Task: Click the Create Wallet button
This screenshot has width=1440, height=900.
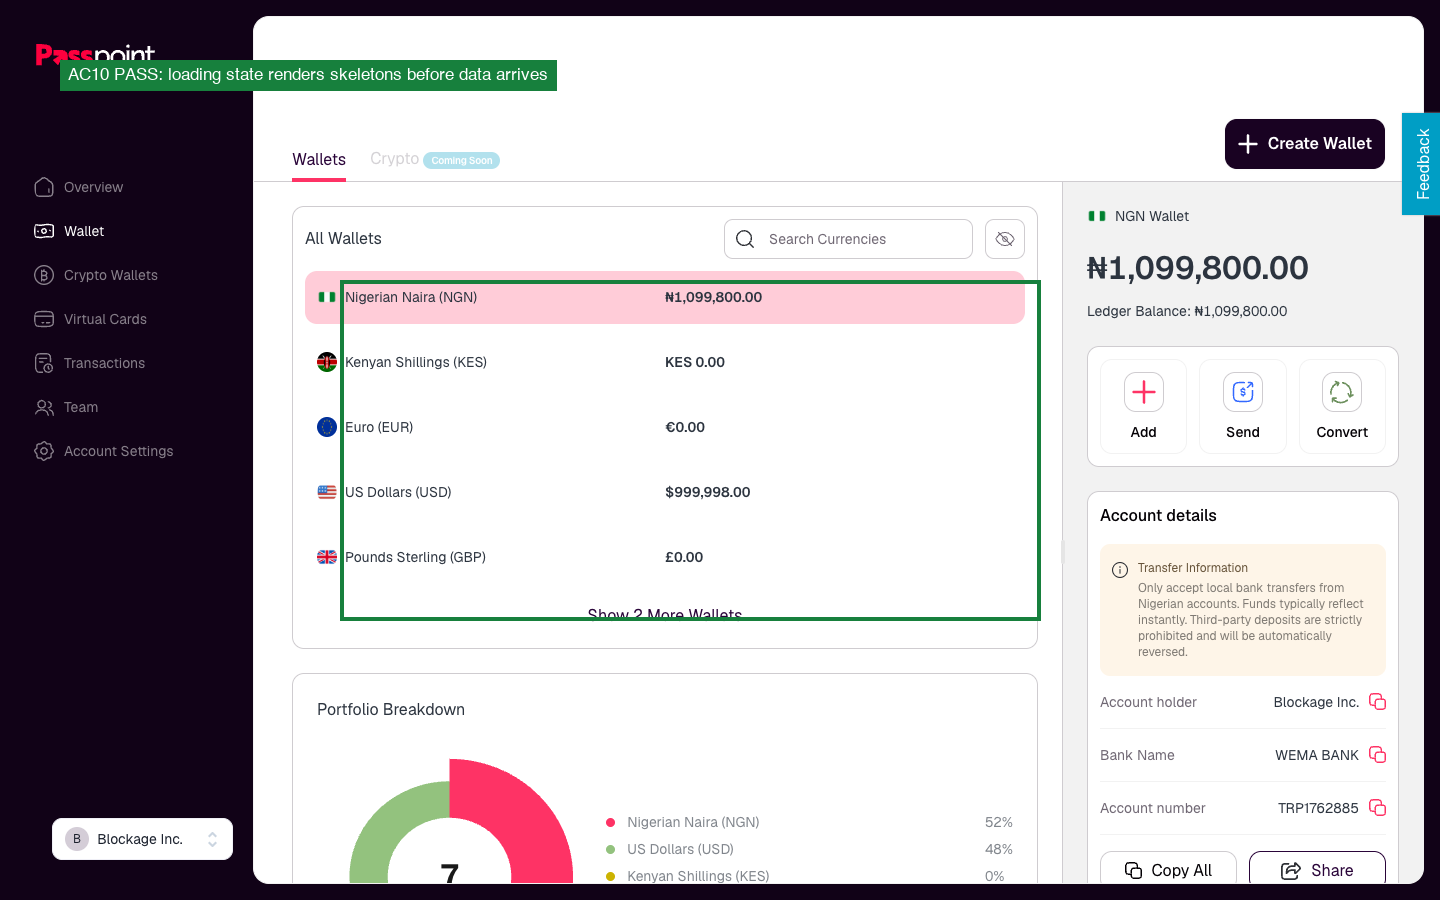Action: 1305,144
